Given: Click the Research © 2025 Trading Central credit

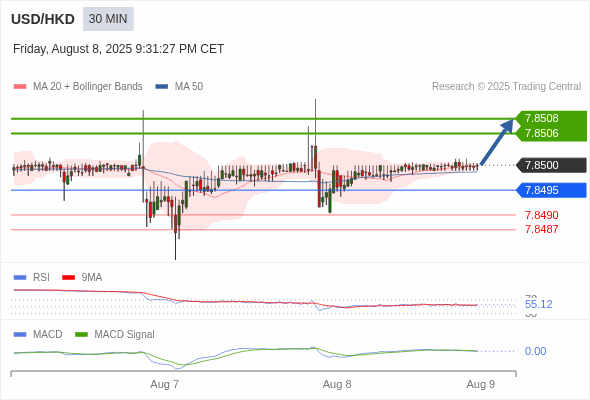Looking at the screenshot, I should (506, 87).
